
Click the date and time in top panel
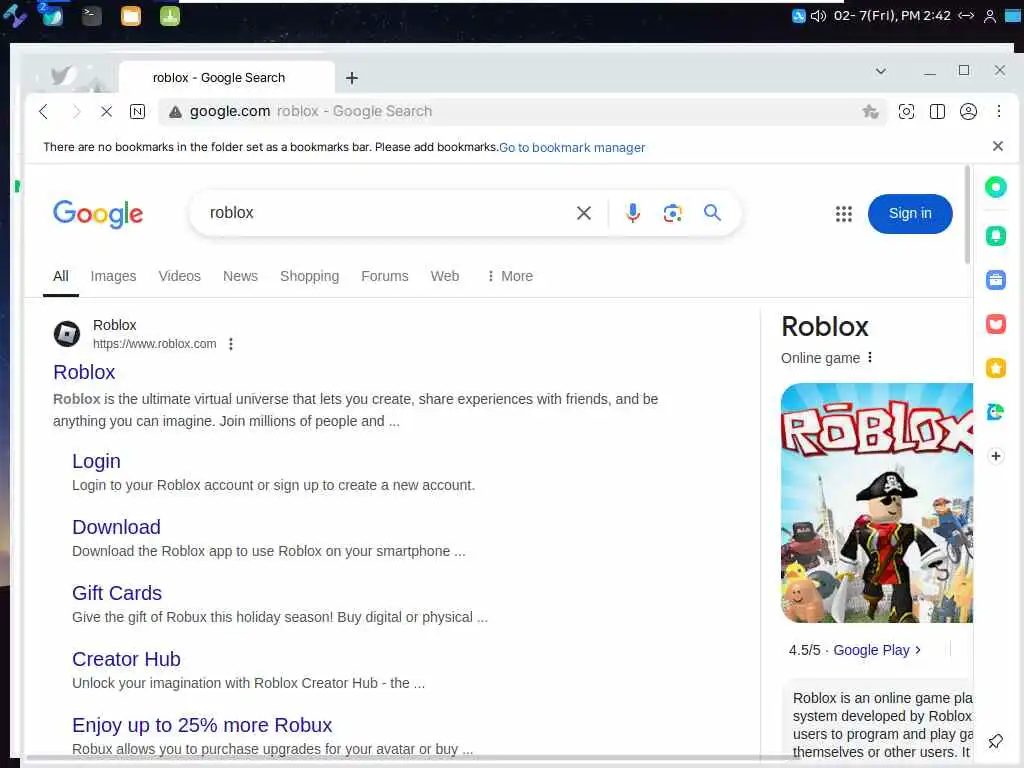(892, 16)
